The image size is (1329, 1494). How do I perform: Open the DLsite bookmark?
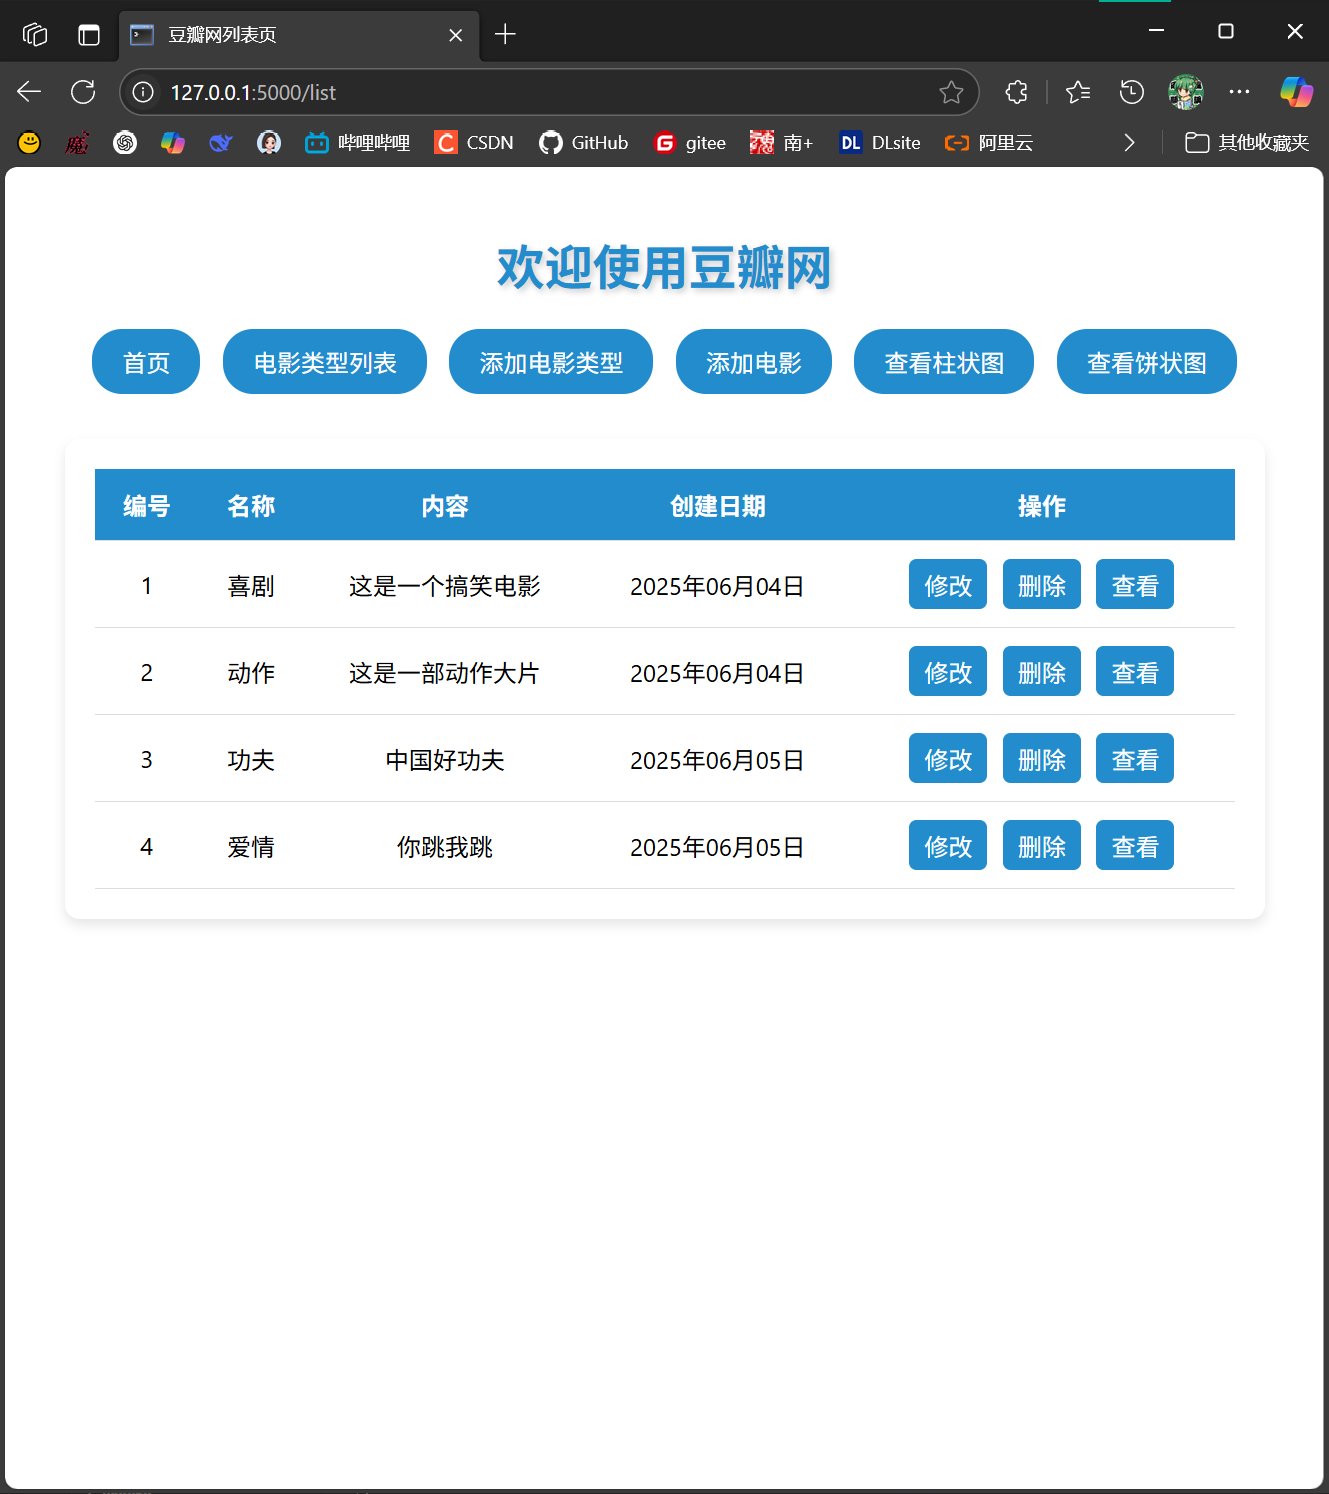coord(880,143)
